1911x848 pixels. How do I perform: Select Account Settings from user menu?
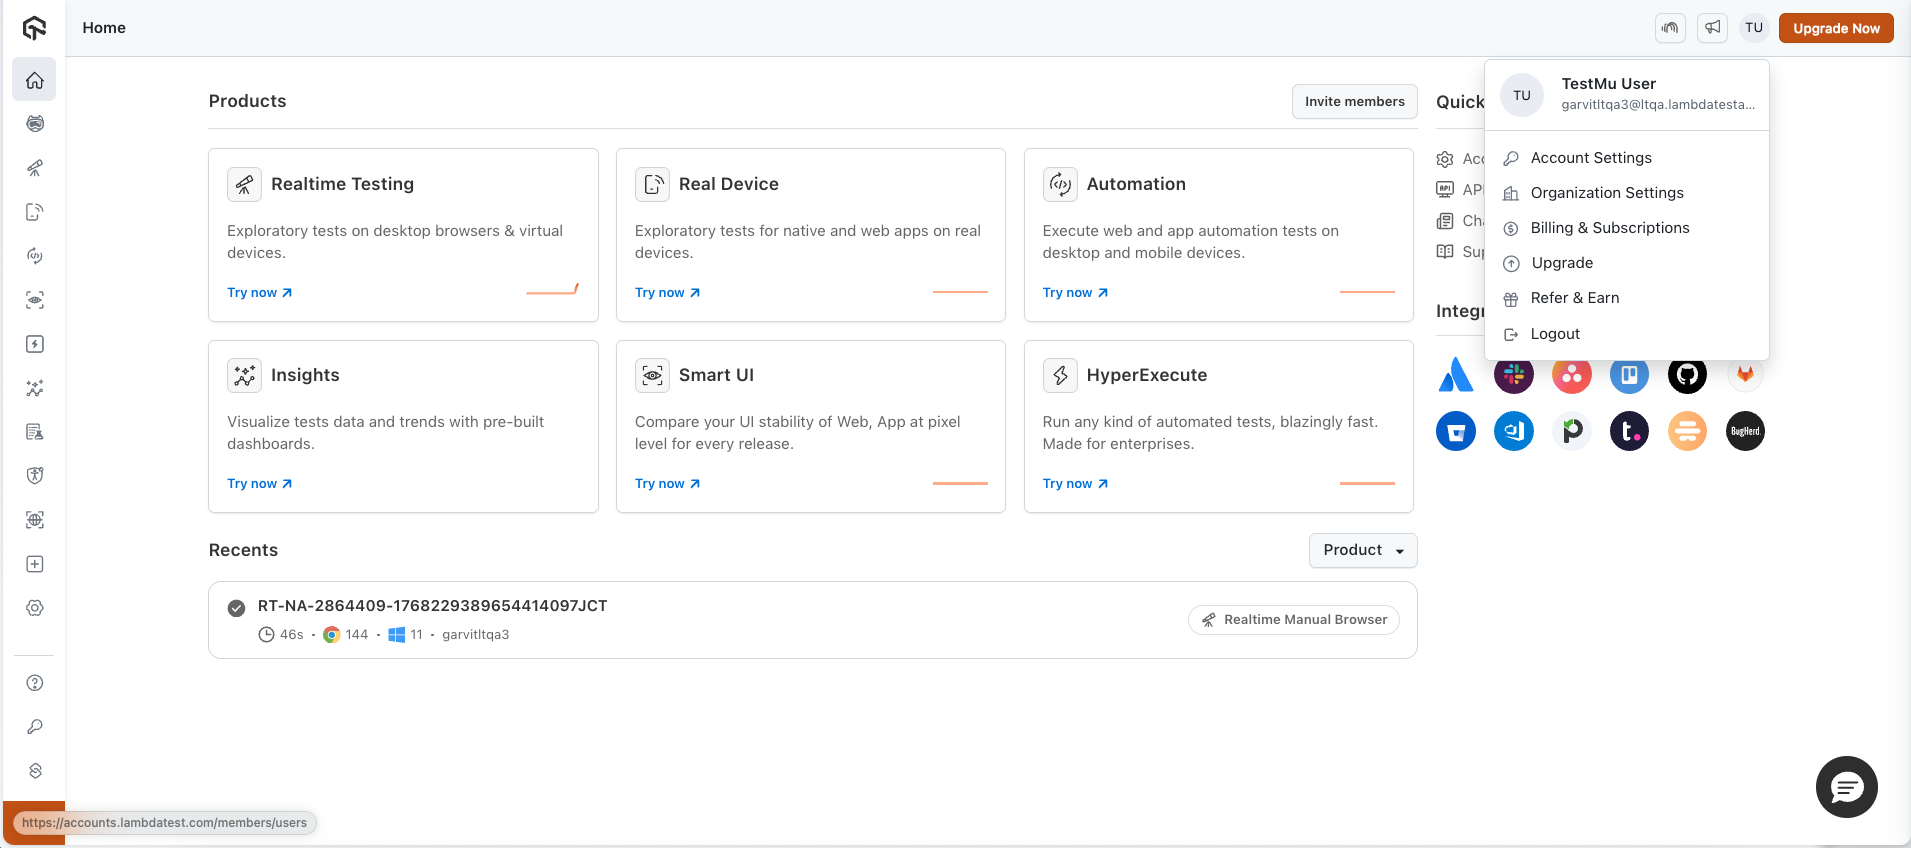(x=1590, y=158)
